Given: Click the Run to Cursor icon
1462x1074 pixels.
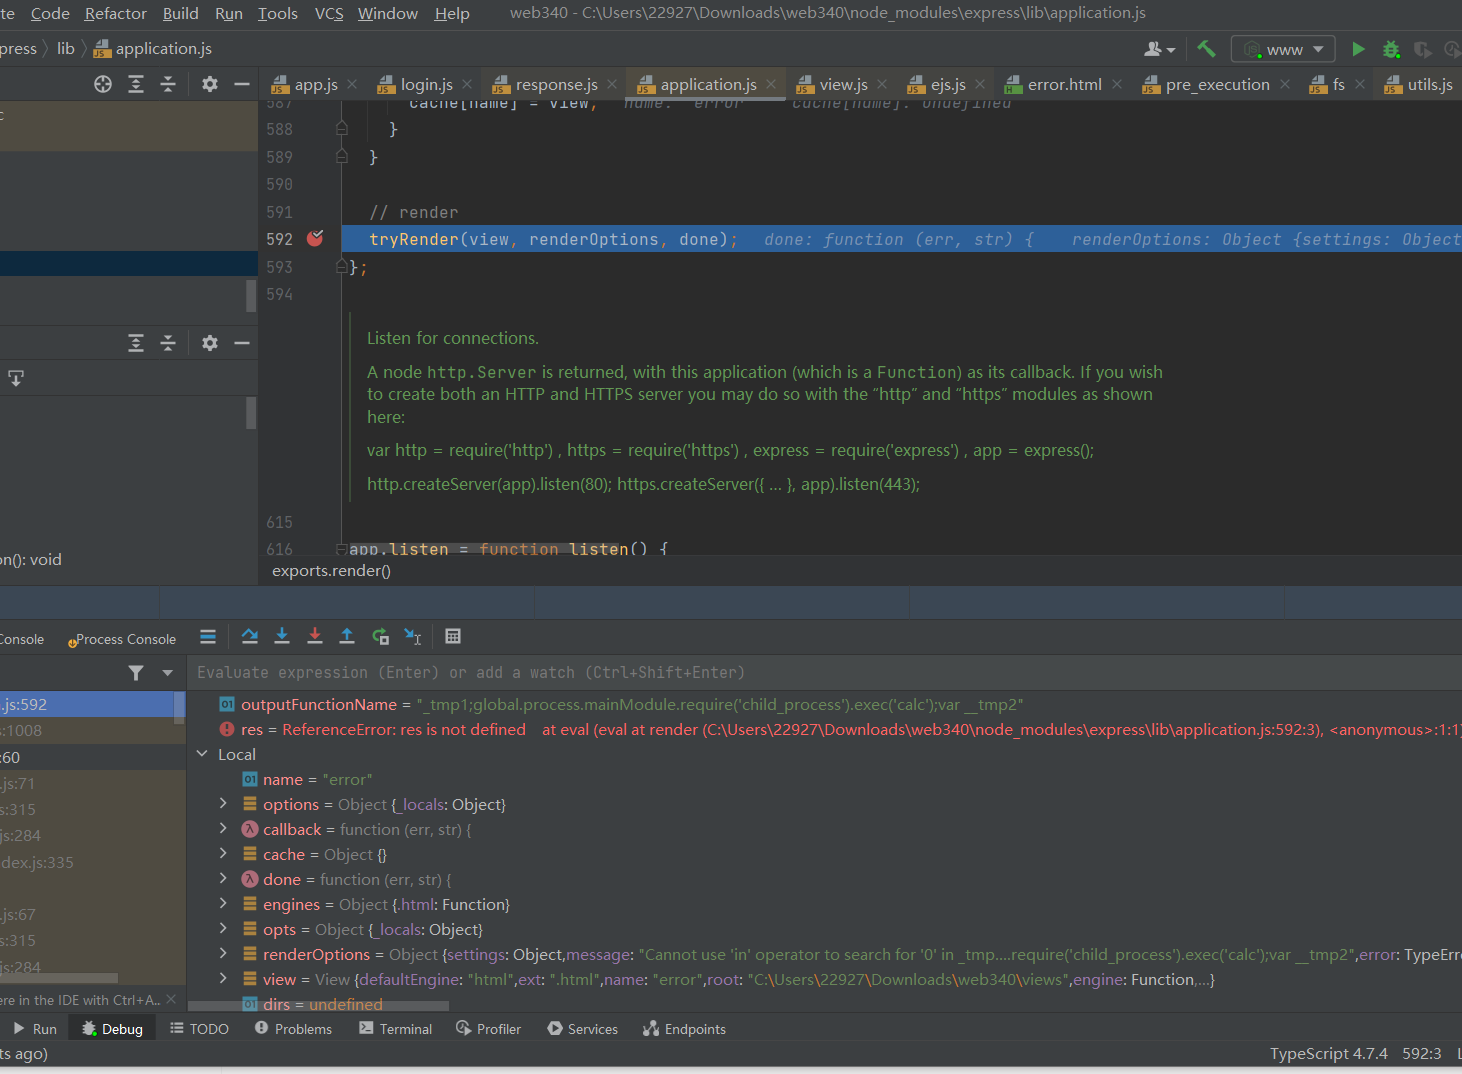Looking at the screenshot, I should click(412, 636).
